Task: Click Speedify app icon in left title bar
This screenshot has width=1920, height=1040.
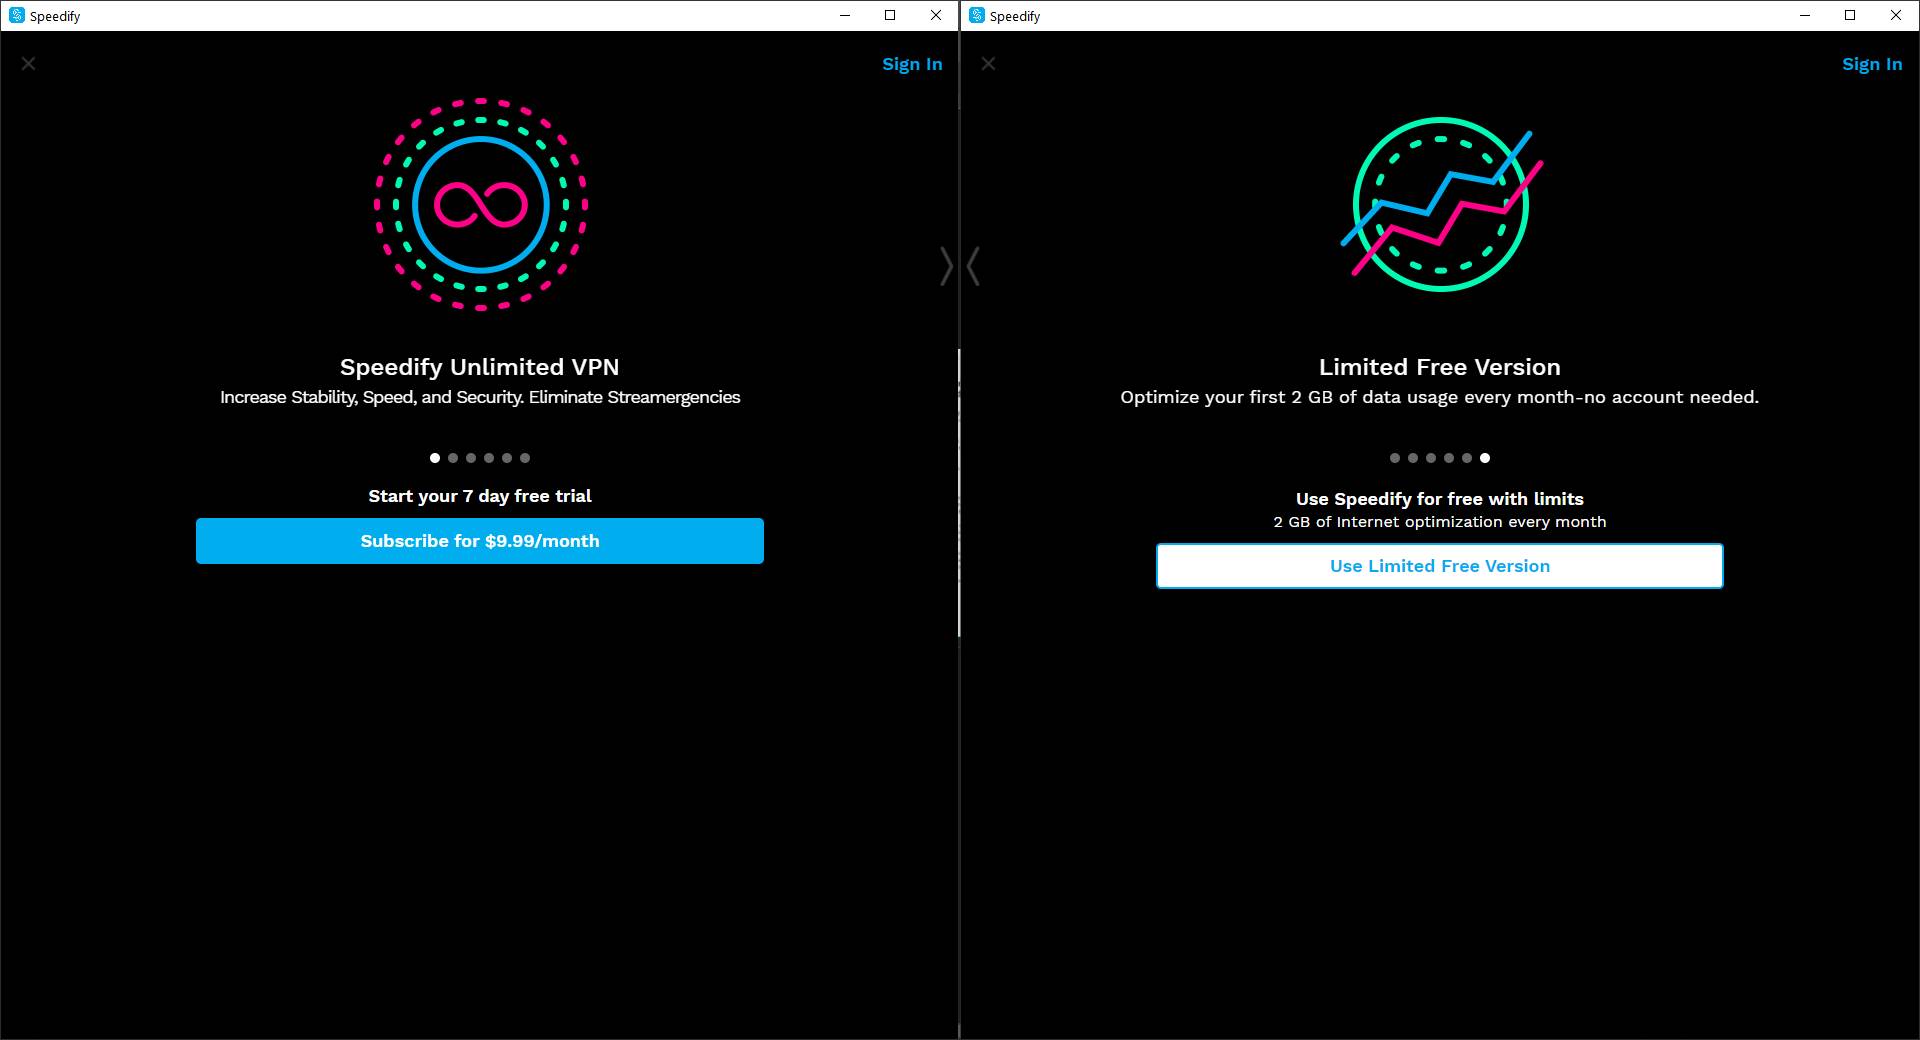Action: [16, 15]
